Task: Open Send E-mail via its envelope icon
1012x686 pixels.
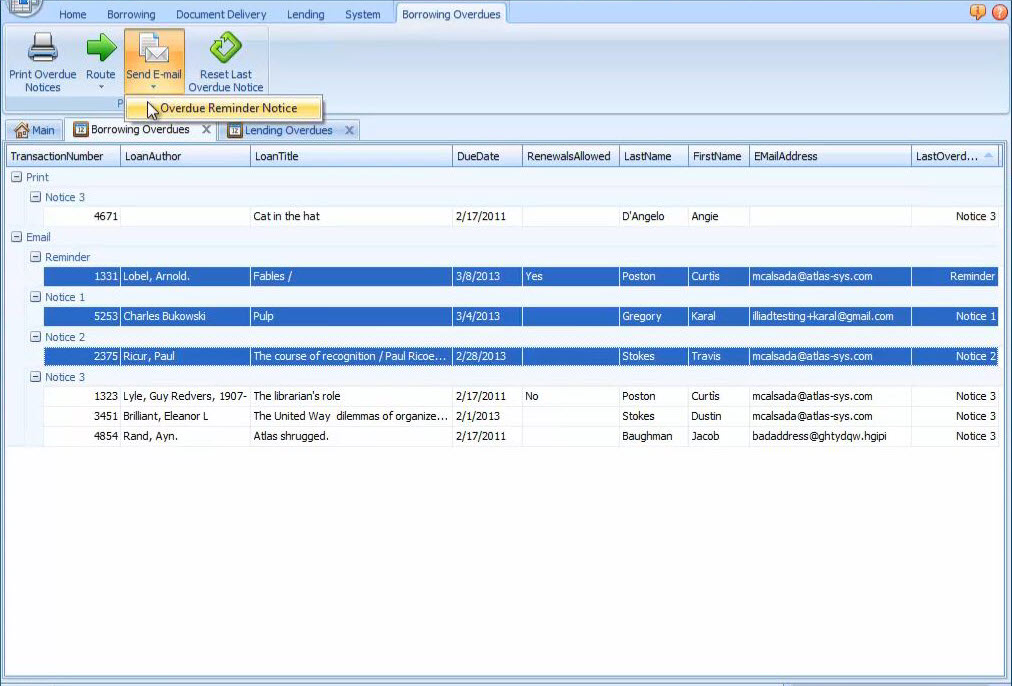Action: click(x=154, y=46)
